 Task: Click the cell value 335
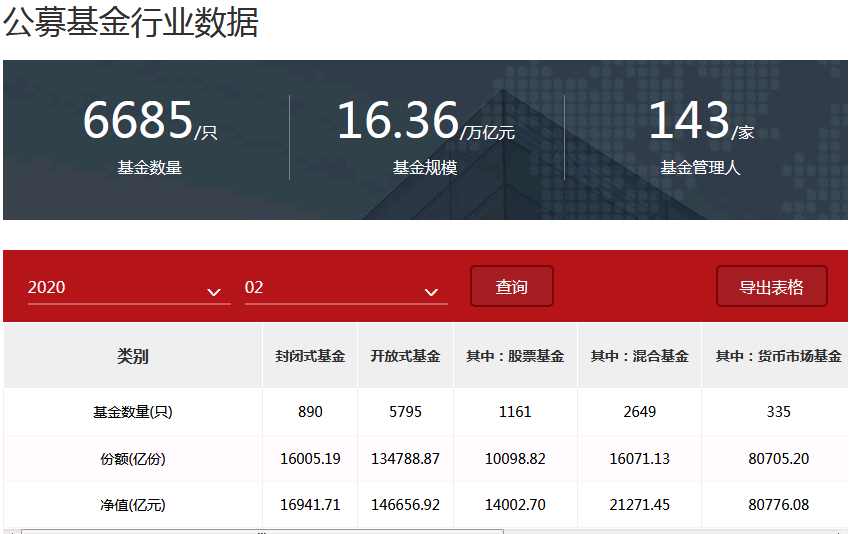778,412
